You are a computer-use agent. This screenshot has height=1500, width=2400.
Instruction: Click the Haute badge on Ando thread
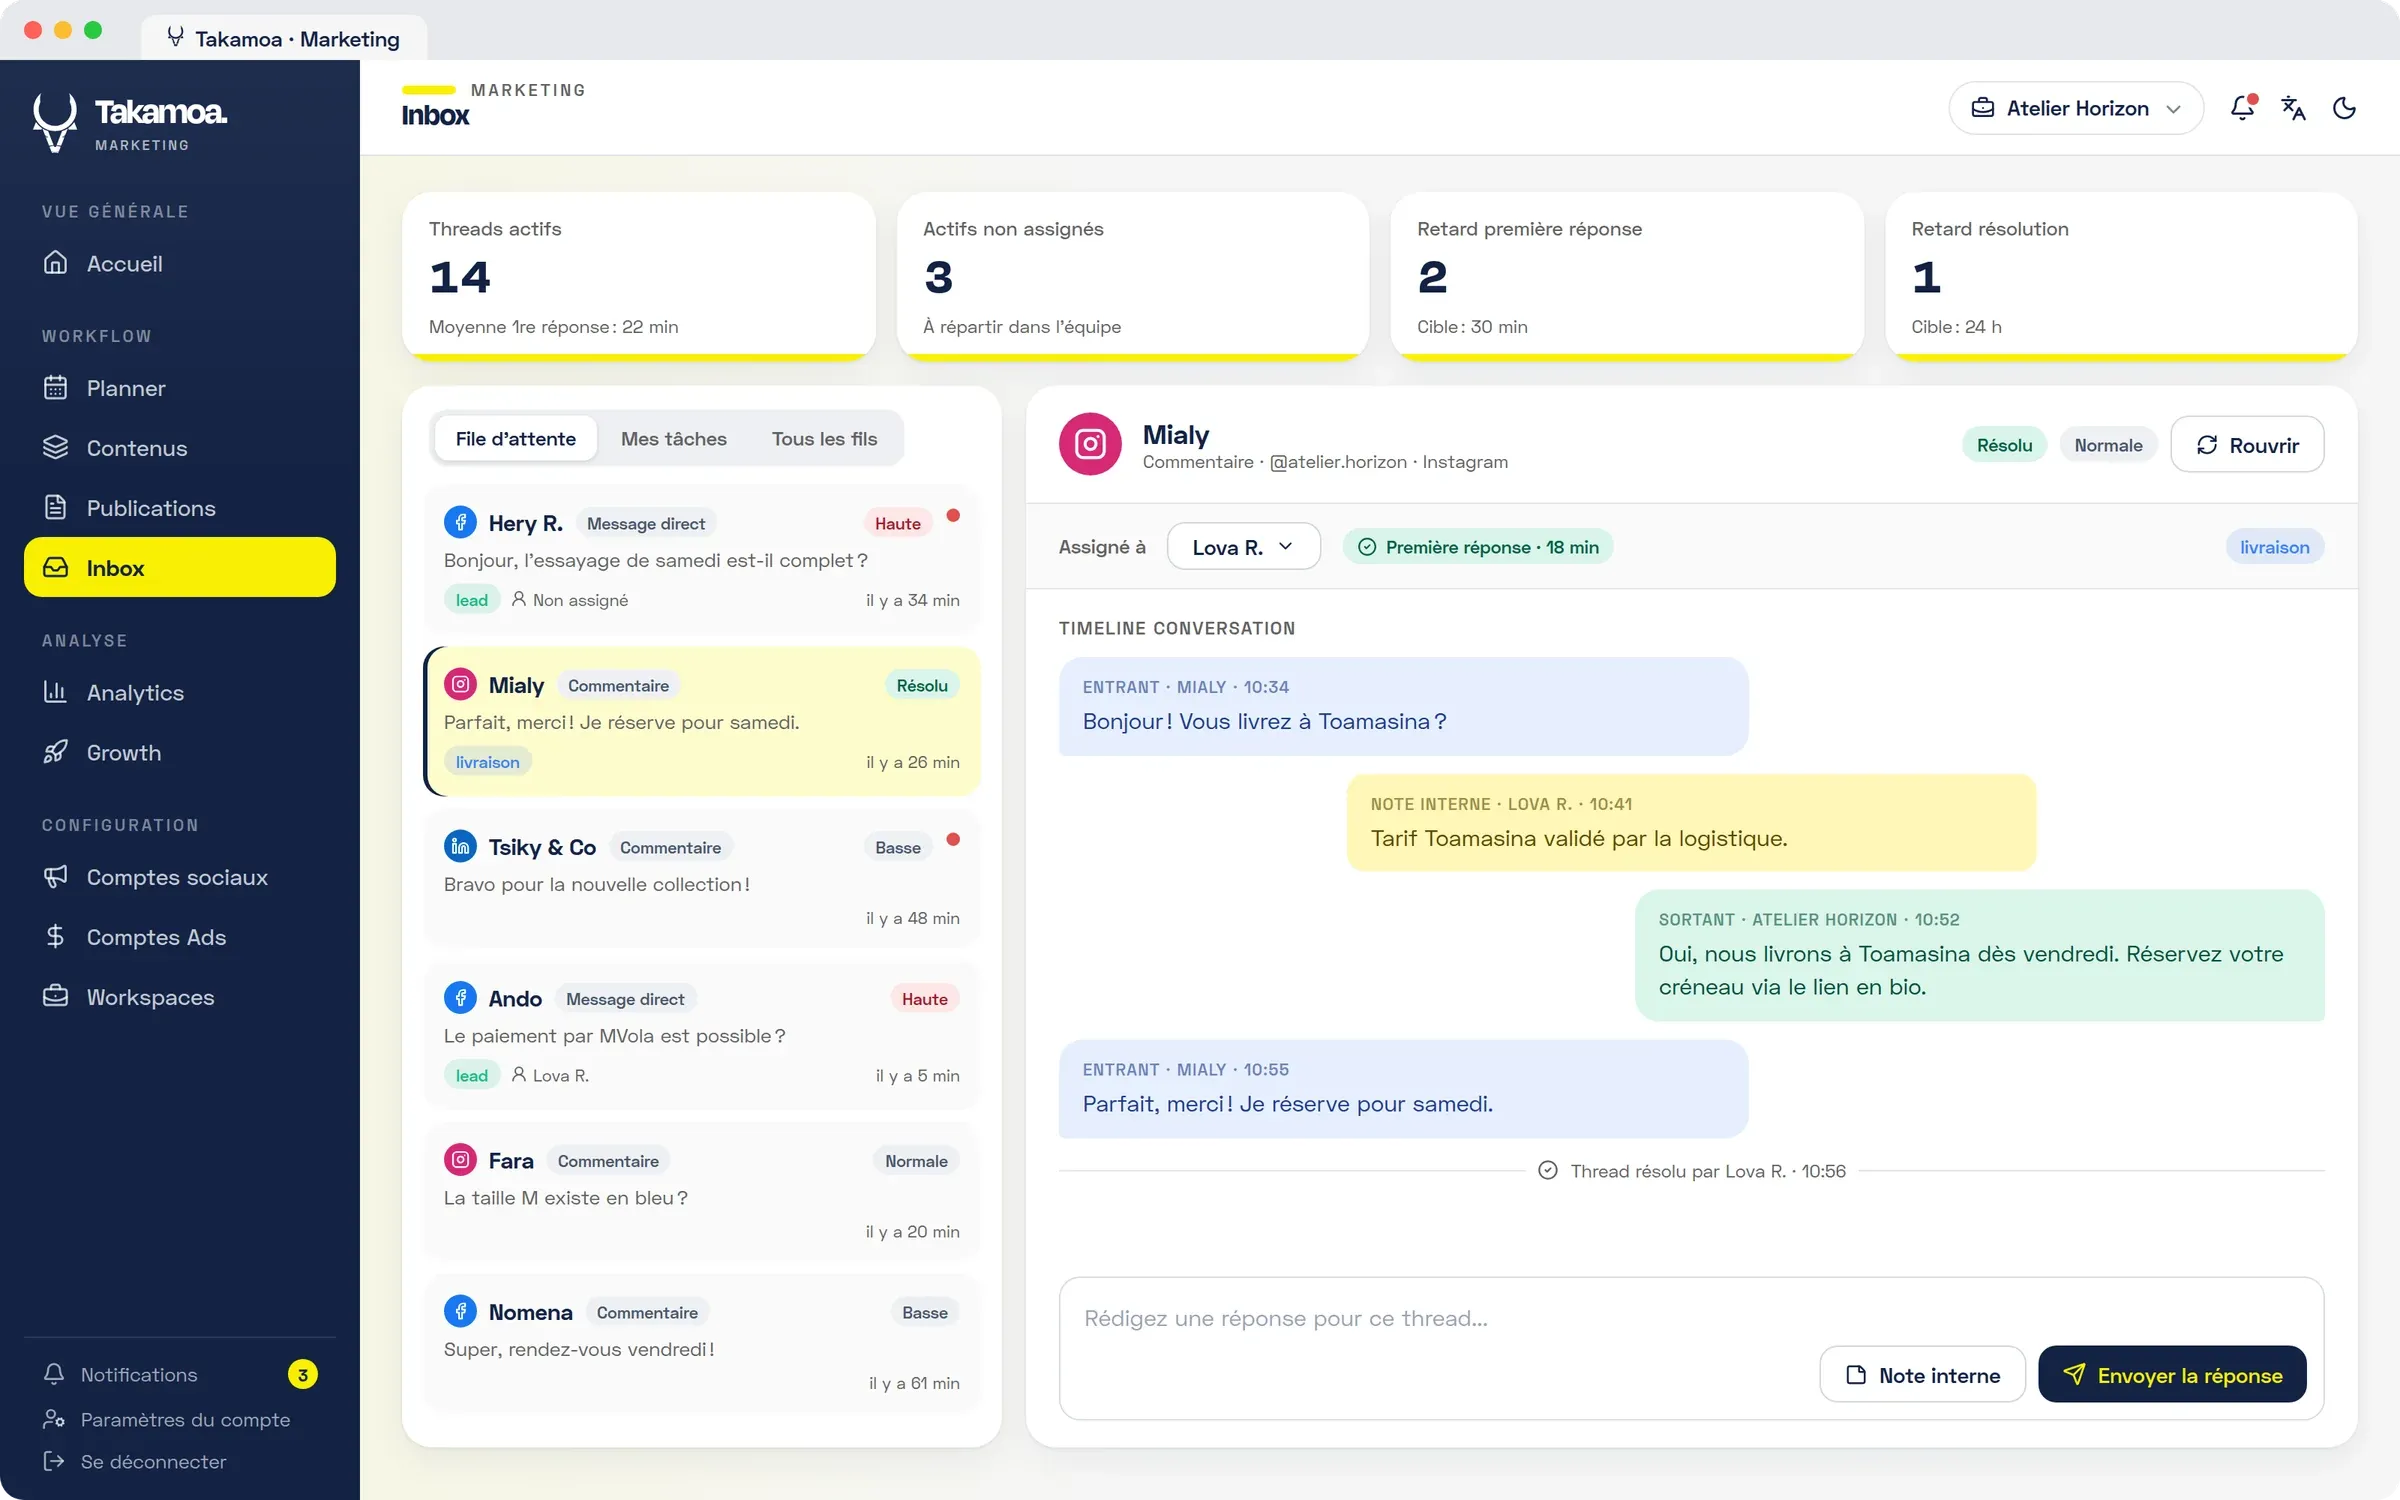click(924, 999)
